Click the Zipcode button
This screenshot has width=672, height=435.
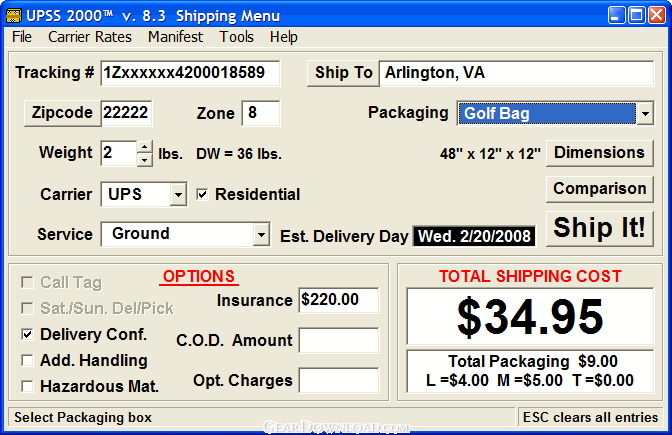[63, 113]
